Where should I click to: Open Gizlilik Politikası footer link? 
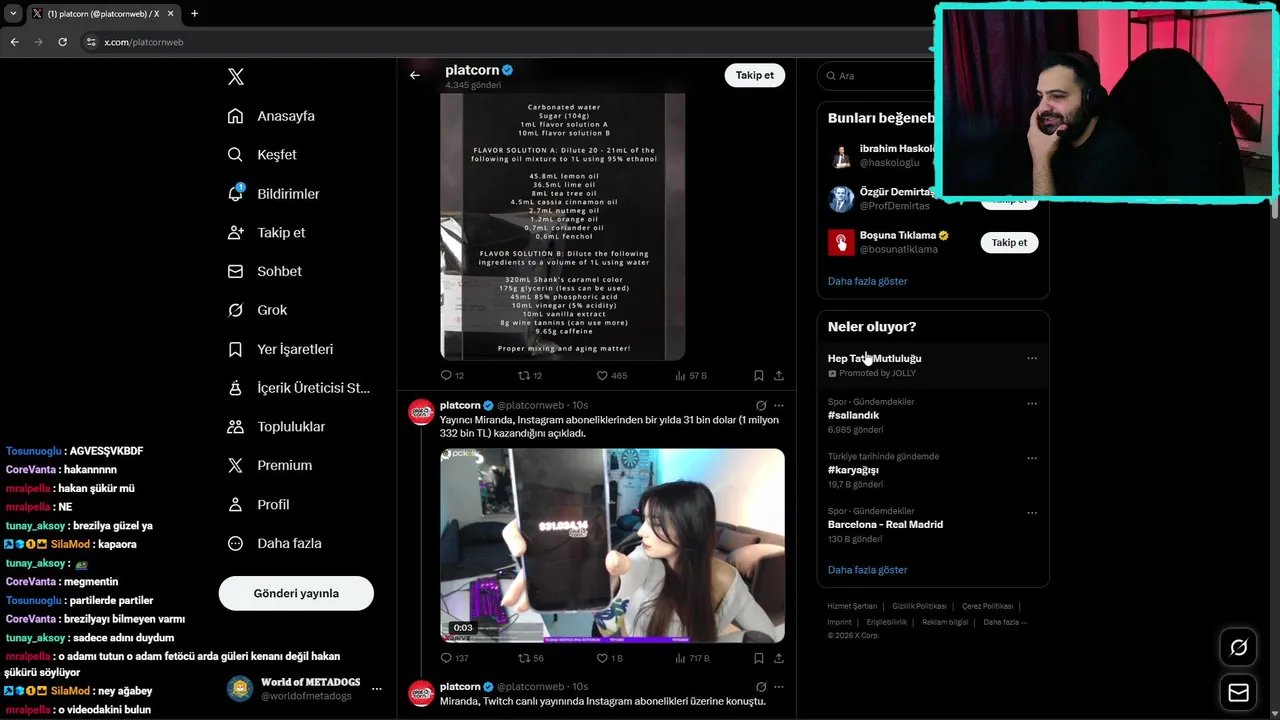pos(919,606)
